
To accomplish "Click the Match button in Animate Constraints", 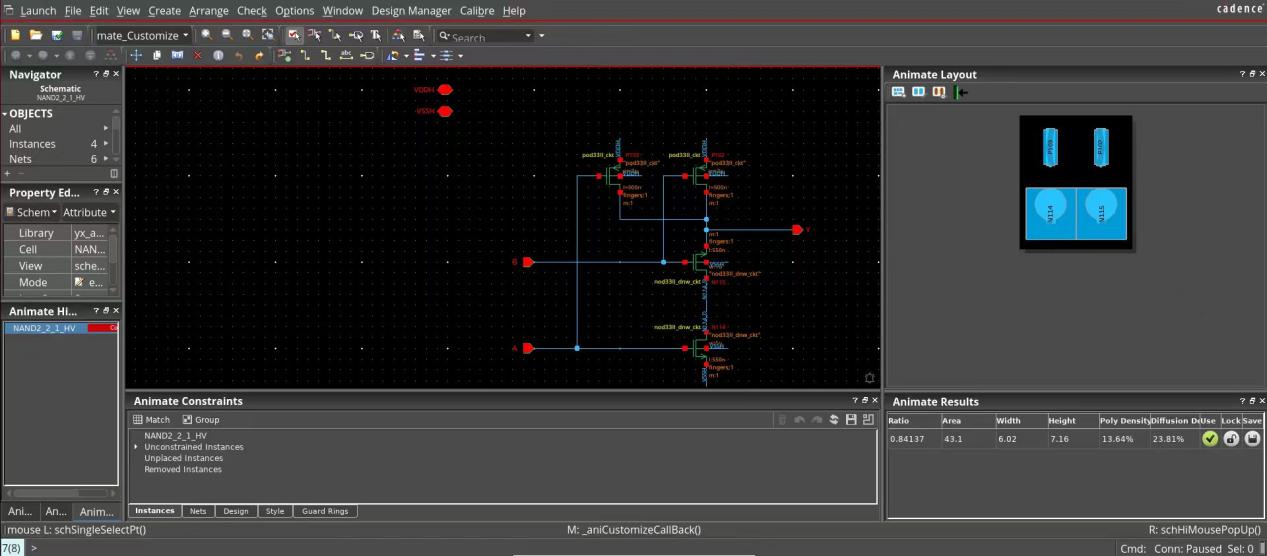I will tap(151, 420).
